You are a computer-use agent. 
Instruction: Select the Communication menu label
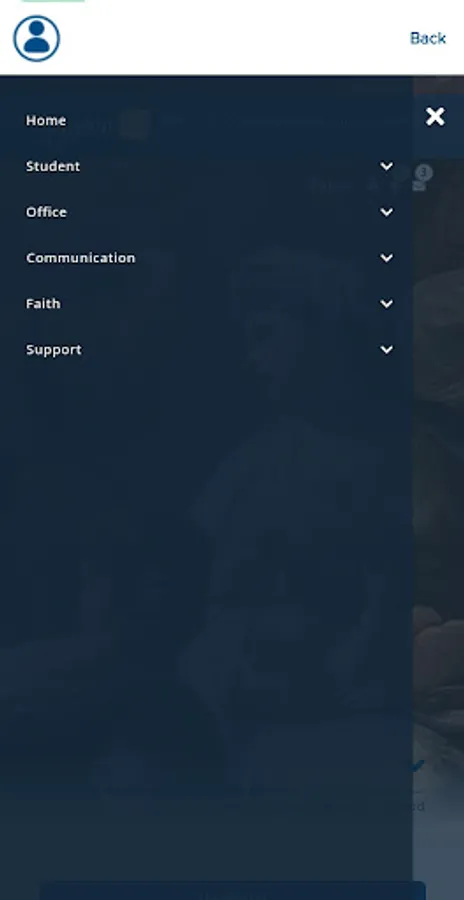80,258
